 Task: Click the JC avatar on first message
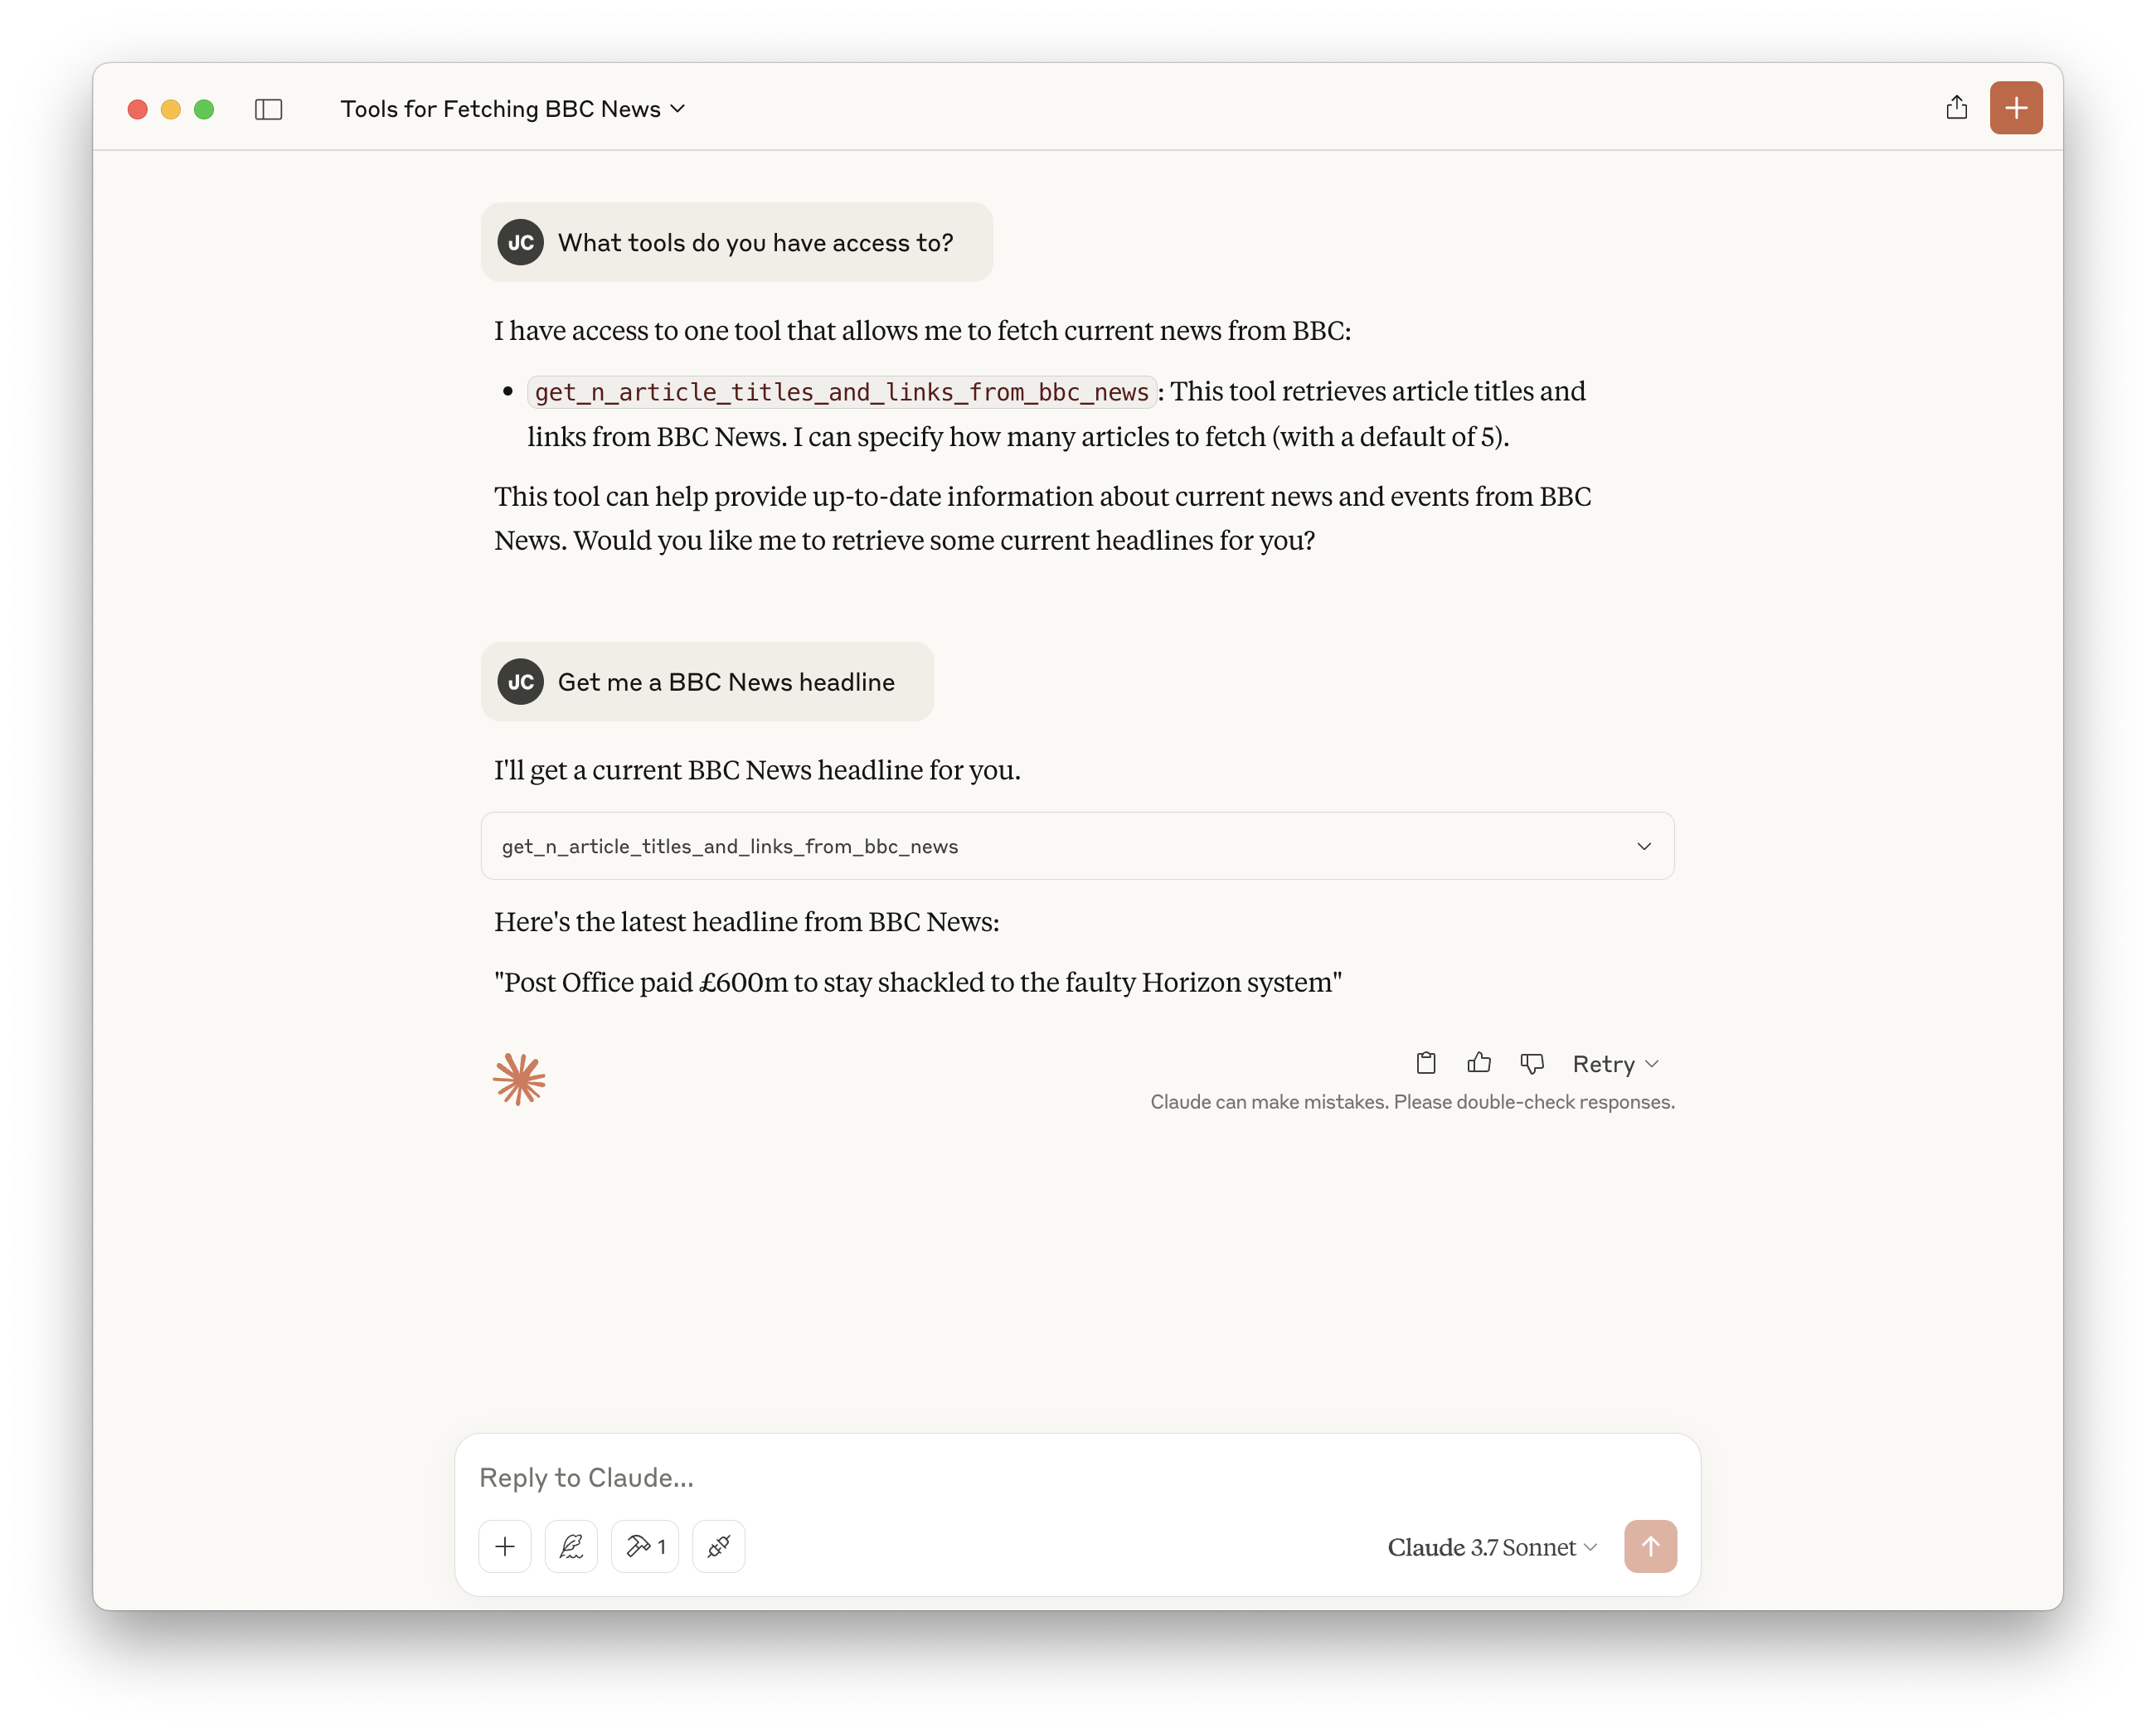tap(521, 243)
